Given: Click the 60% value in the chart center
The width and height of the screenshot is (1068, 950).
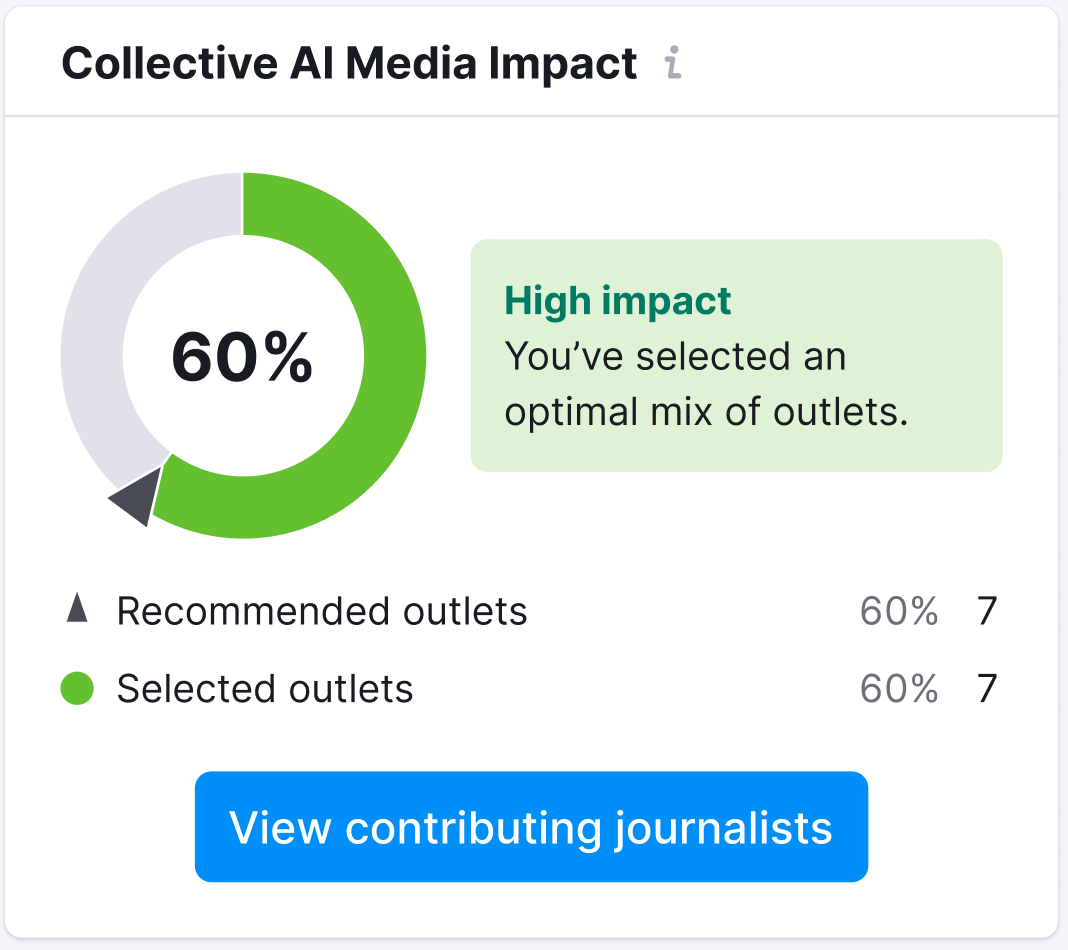Looking at the screenshot, I should pyautogui.click(x=243, y=357).
